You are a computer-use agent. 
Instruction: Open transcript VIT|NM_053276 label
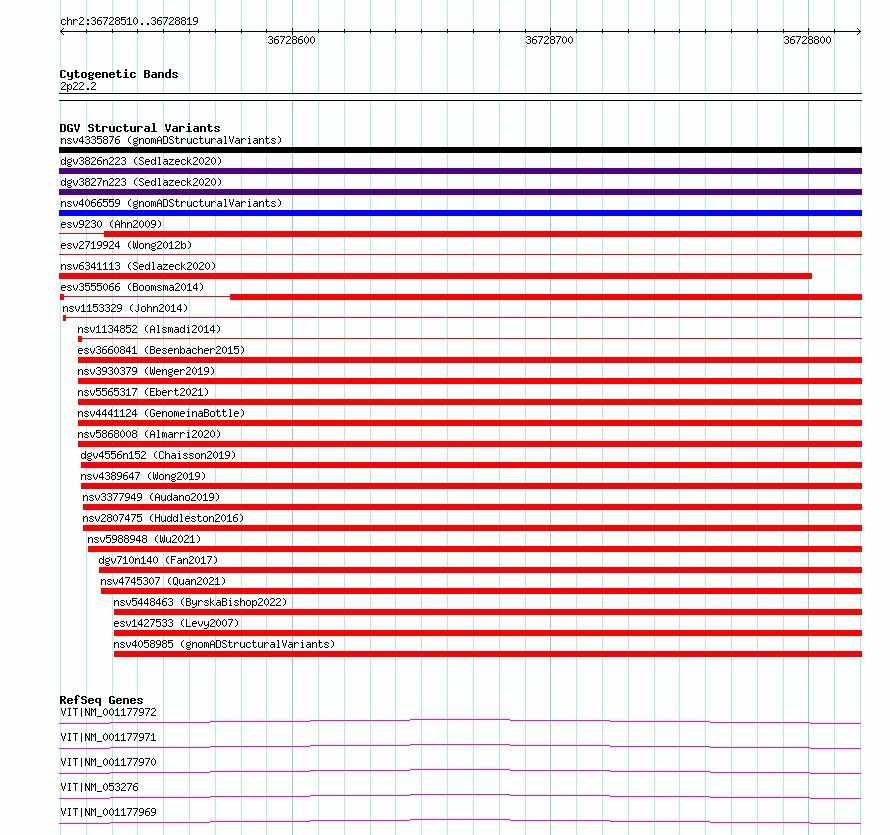coord(99,787)
